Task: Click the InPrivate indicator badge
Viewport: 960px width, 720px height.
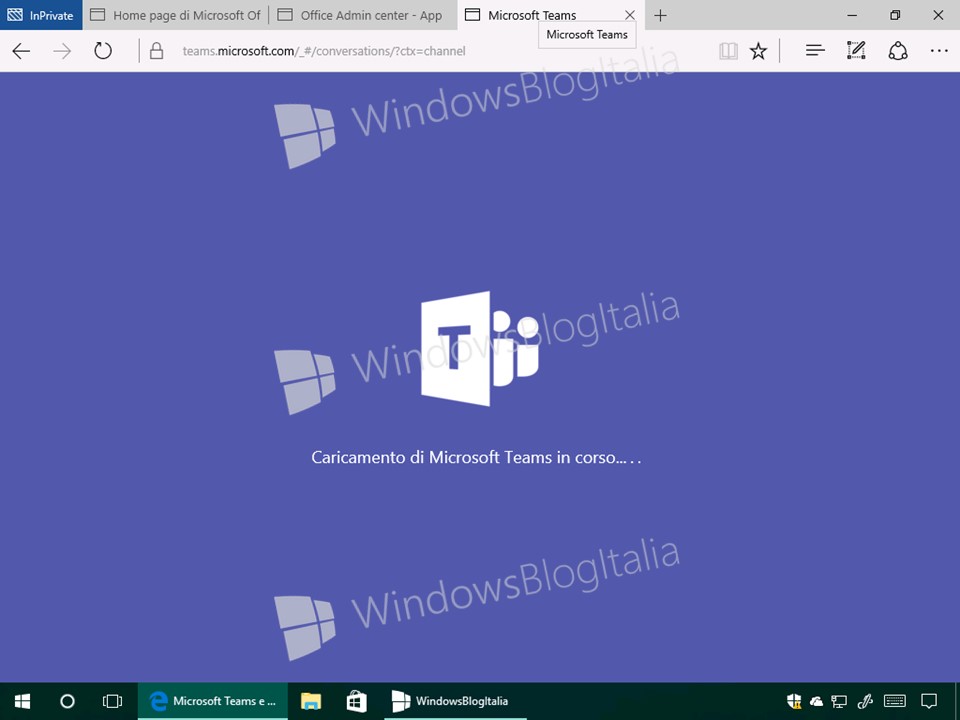Action: (41, 15)
